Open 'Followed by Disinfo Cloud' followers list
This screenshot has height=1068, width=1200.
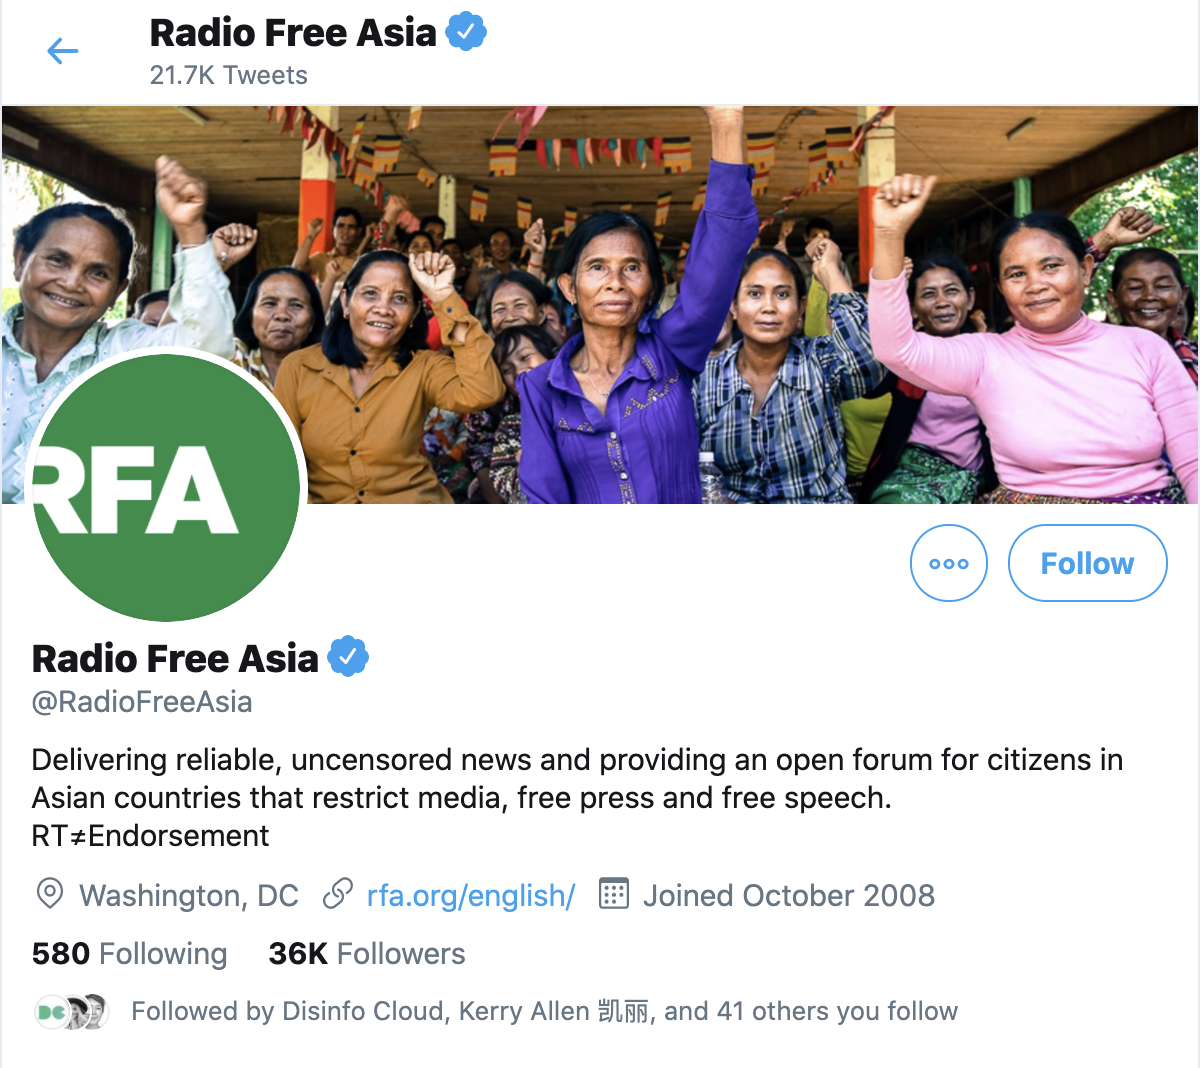tap(545, 1011)
